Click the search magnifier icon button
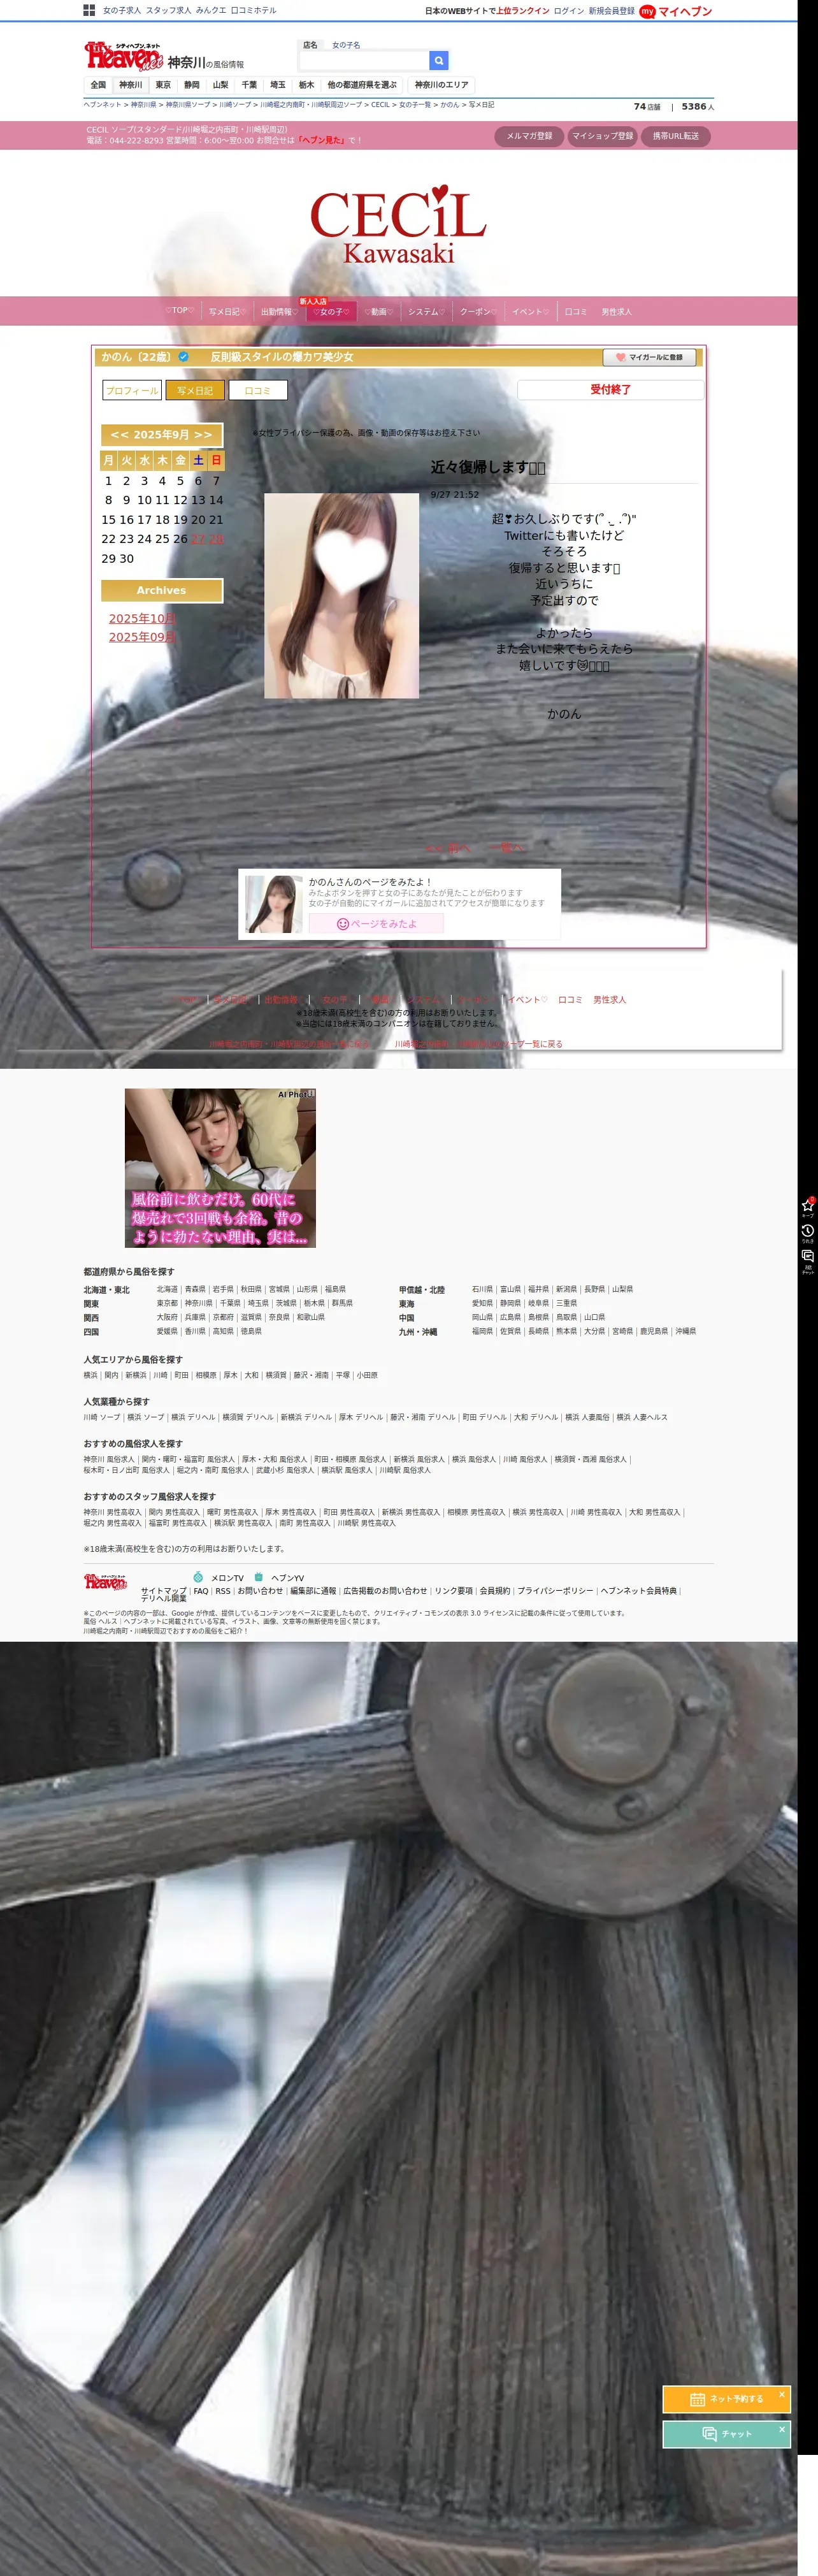Image resolution: width=818 pixels, height=2576 pixels. pyautogui.click(x=438, y=61)
